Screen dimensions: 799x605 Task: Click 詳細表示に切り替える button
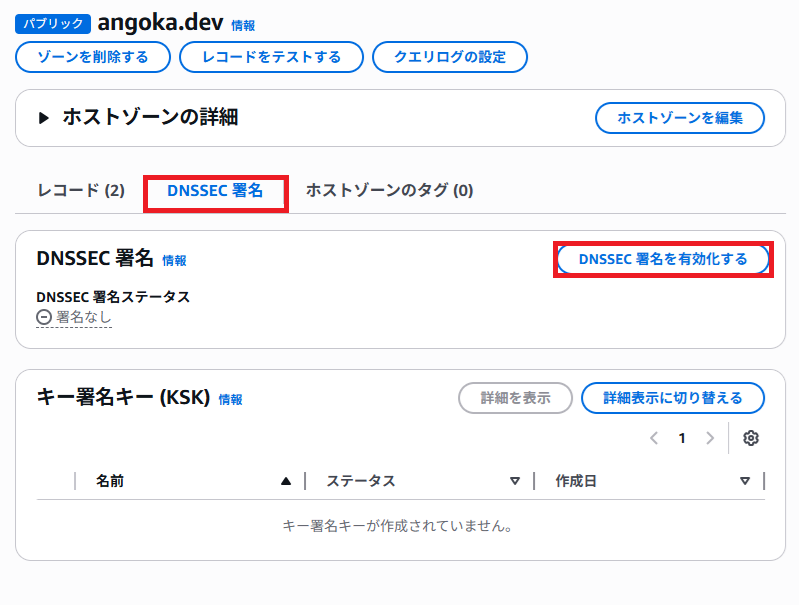pos(673,398)
